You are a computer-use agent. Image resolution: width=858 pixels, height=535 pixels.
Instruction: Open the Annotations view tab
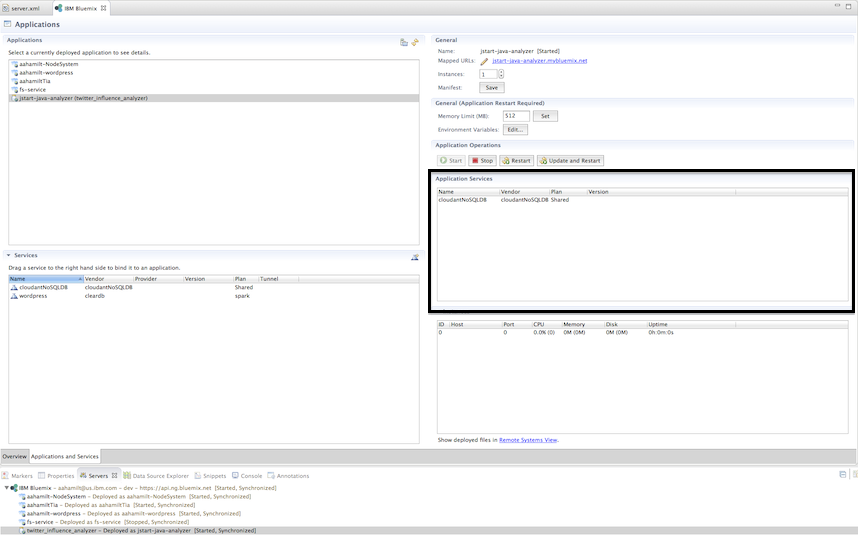click(x=288, y=475)
